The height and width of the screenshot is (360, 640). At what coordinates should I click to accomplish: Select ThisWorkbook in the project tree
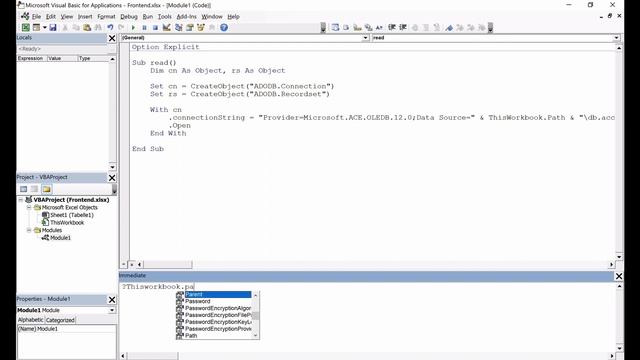[67, 223]
